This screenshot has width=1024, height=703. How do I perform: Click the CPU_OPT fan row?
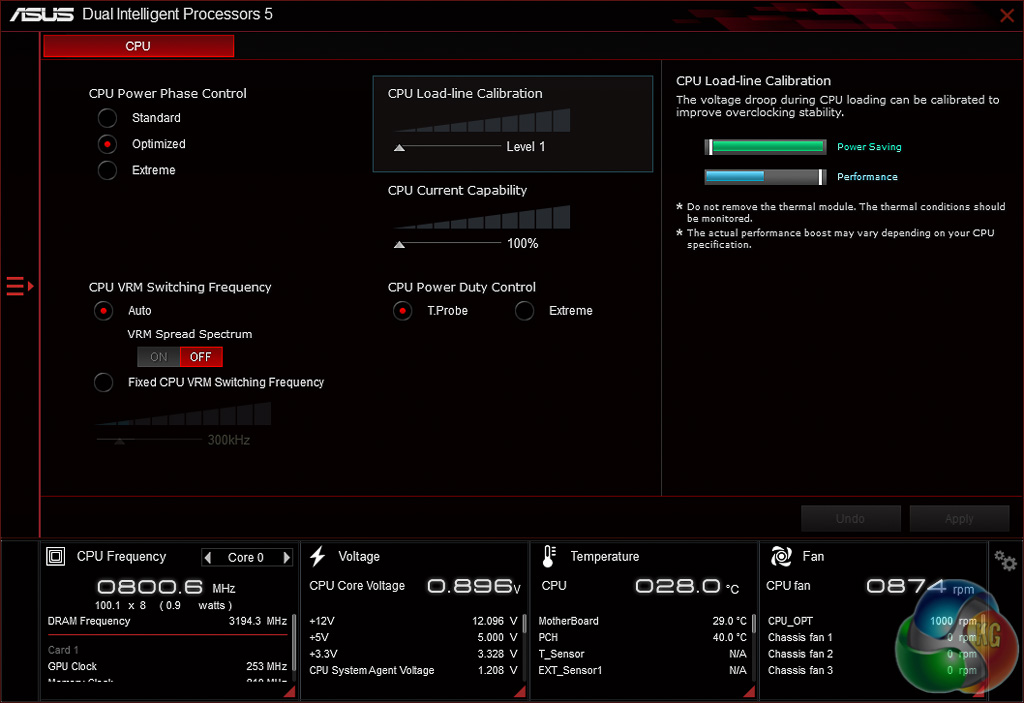coord(872,621)
